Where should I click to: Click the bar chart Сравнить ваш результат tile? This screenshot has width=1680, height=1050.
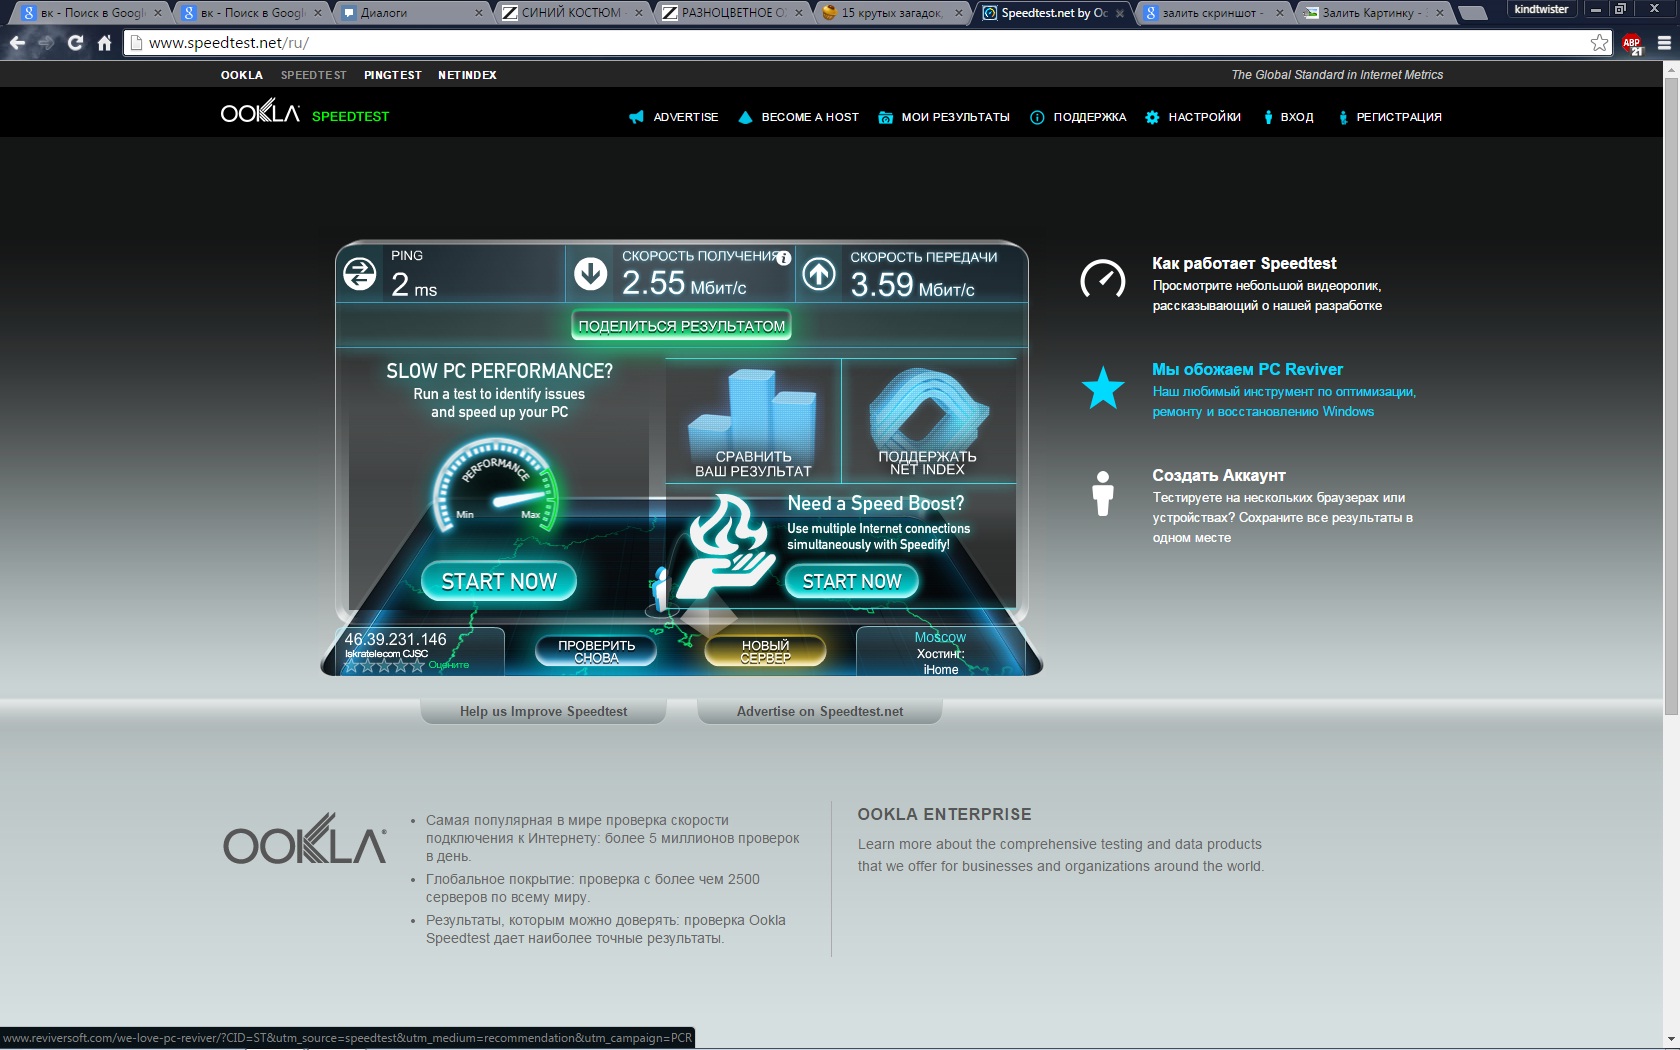753,421
